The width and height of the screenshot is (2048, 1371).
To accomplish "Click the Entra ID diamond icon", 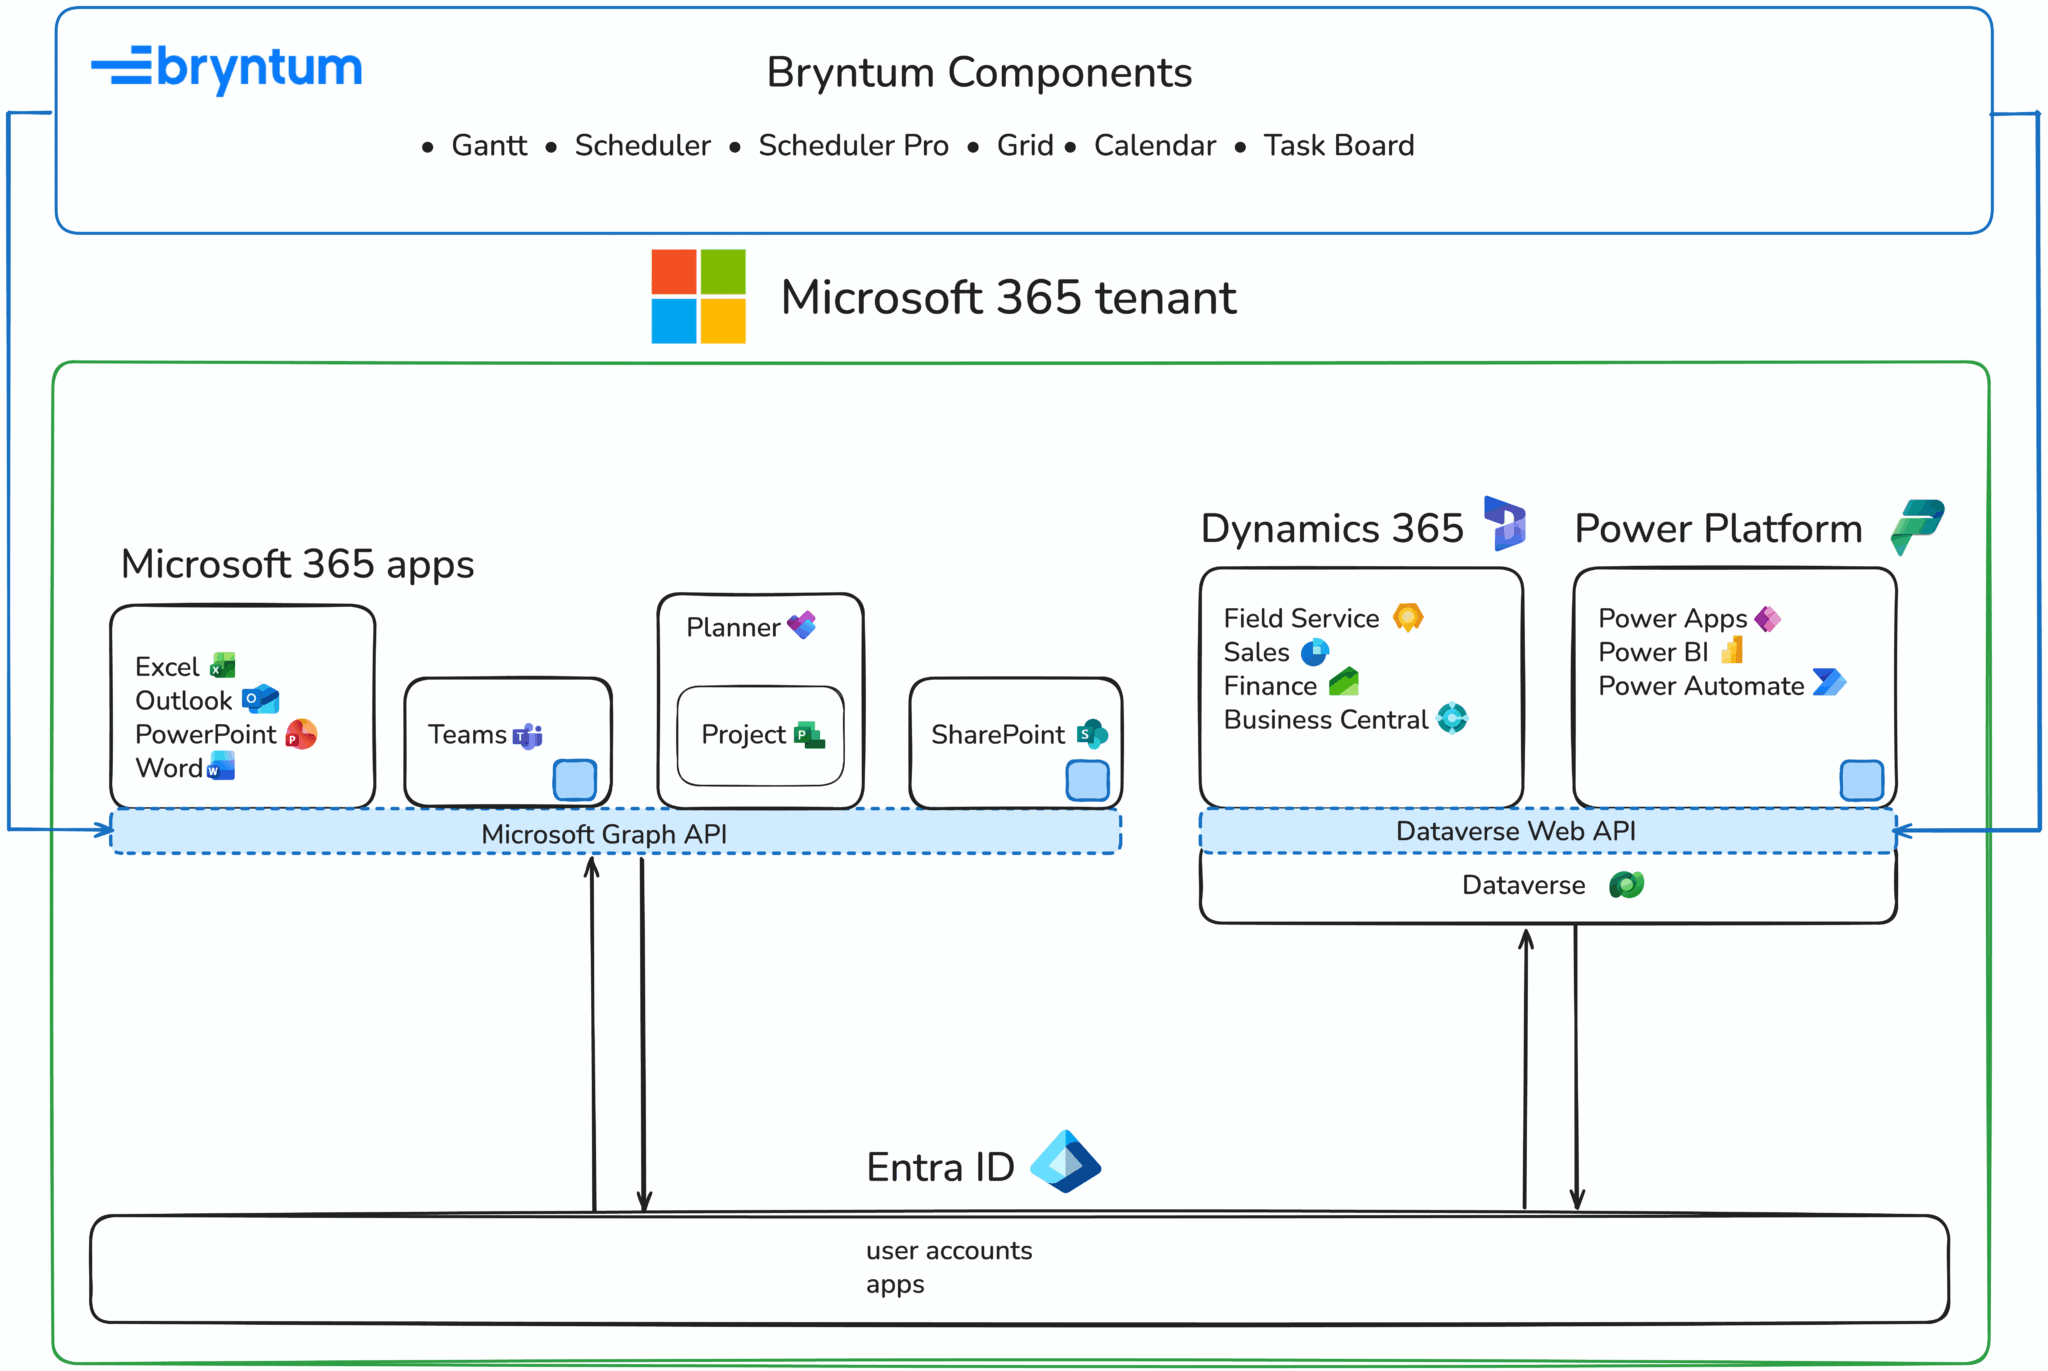I will pyautogui.click(x=1065, y=1162).
